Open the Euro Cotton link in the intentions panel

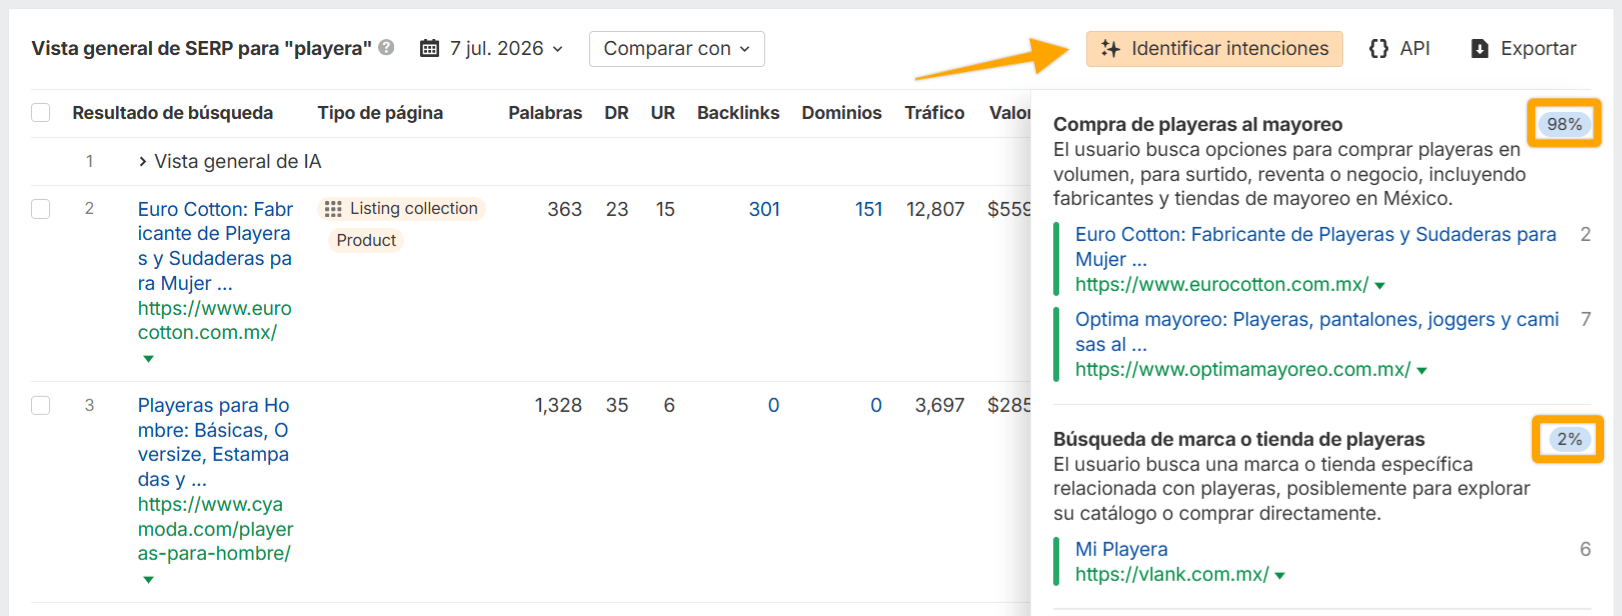pyautogui.click(x=1315, y=246)
